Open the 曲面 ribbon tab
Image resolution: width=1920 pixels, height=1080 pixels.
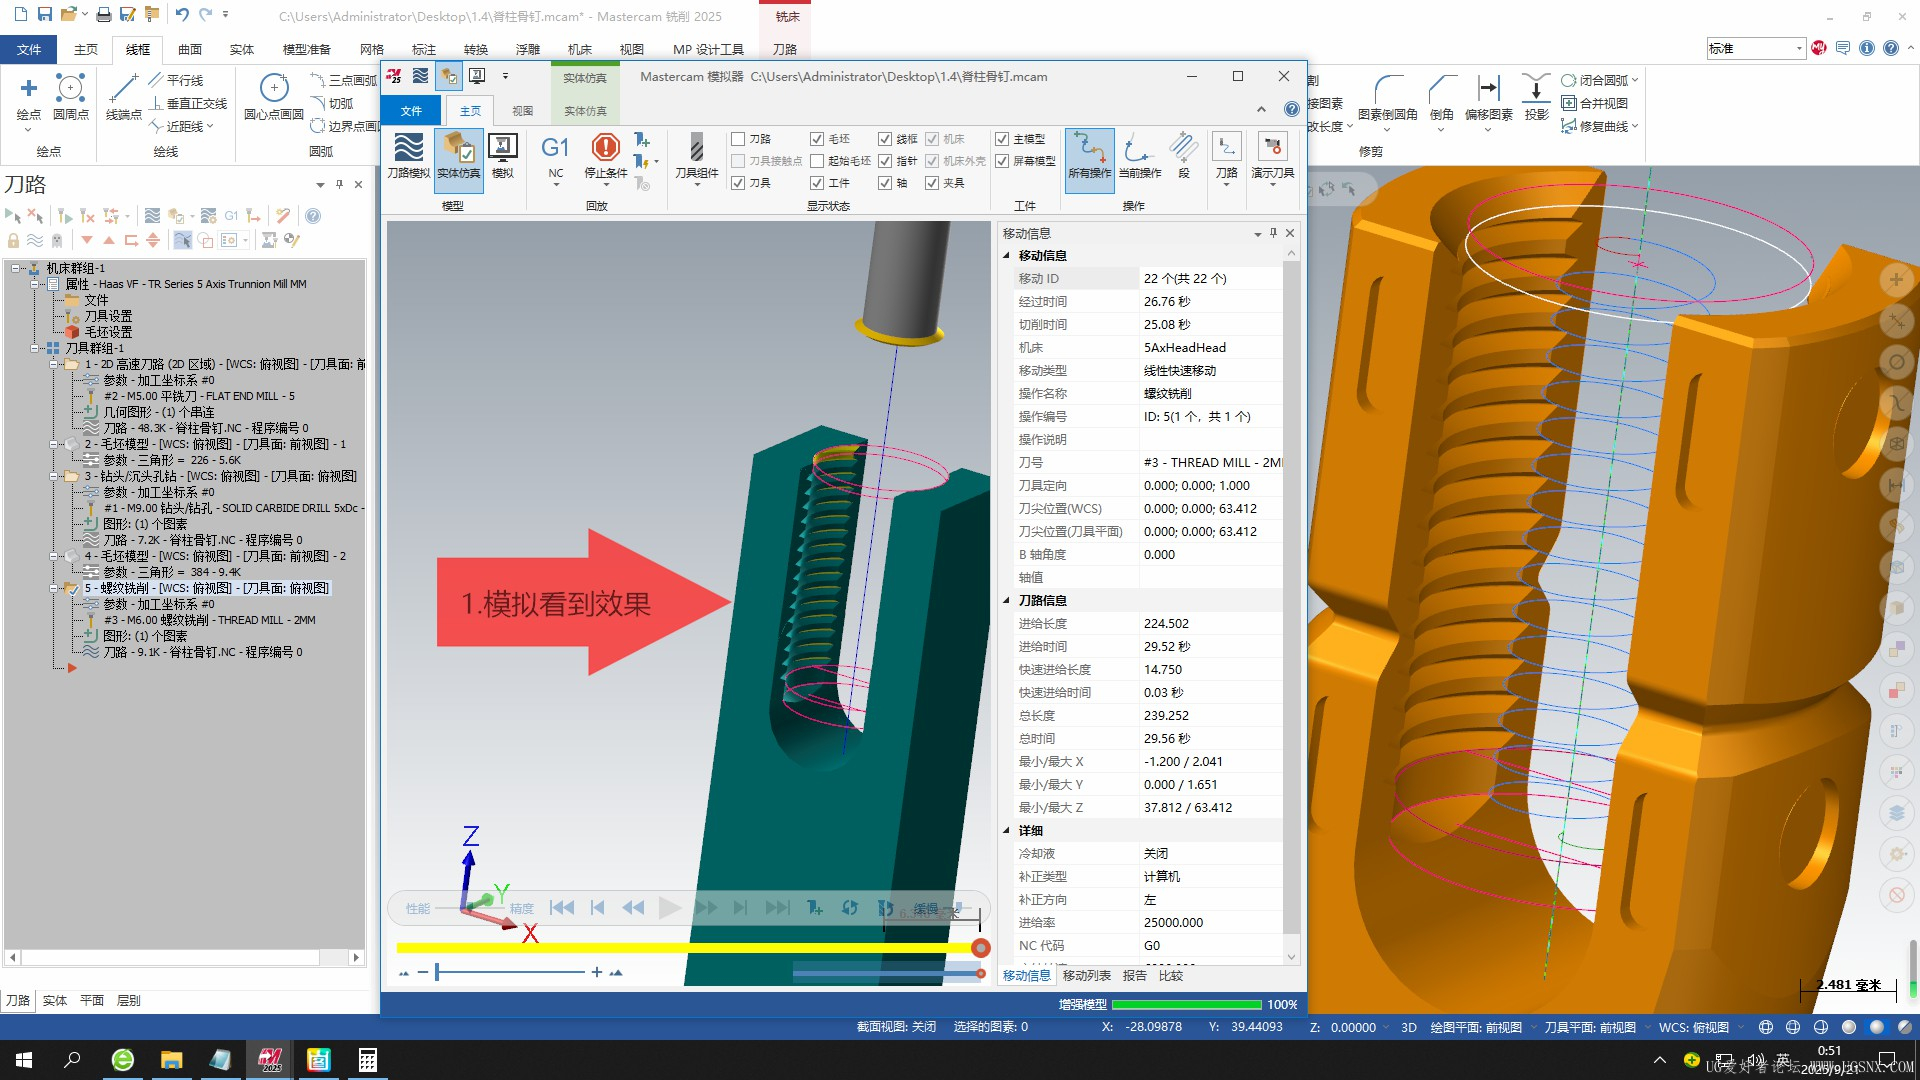[190, 49]
